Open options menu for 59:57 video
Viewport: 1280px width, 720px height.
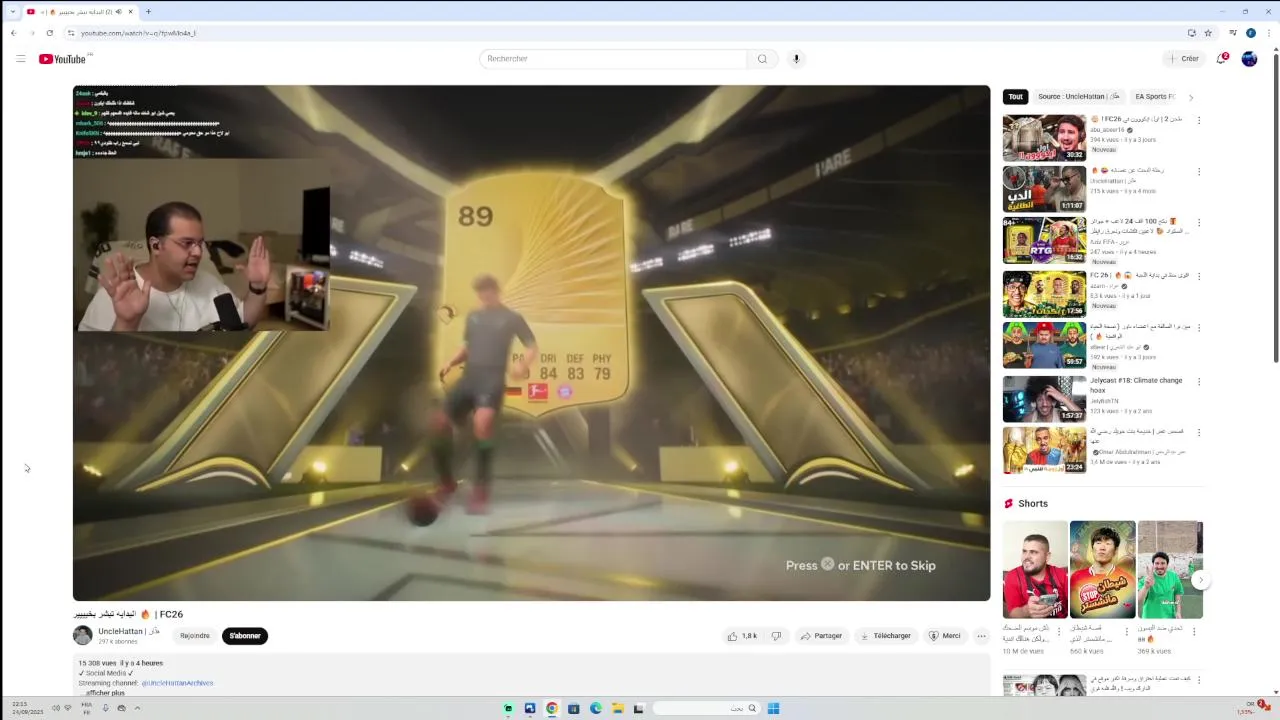pos(1199,328)
